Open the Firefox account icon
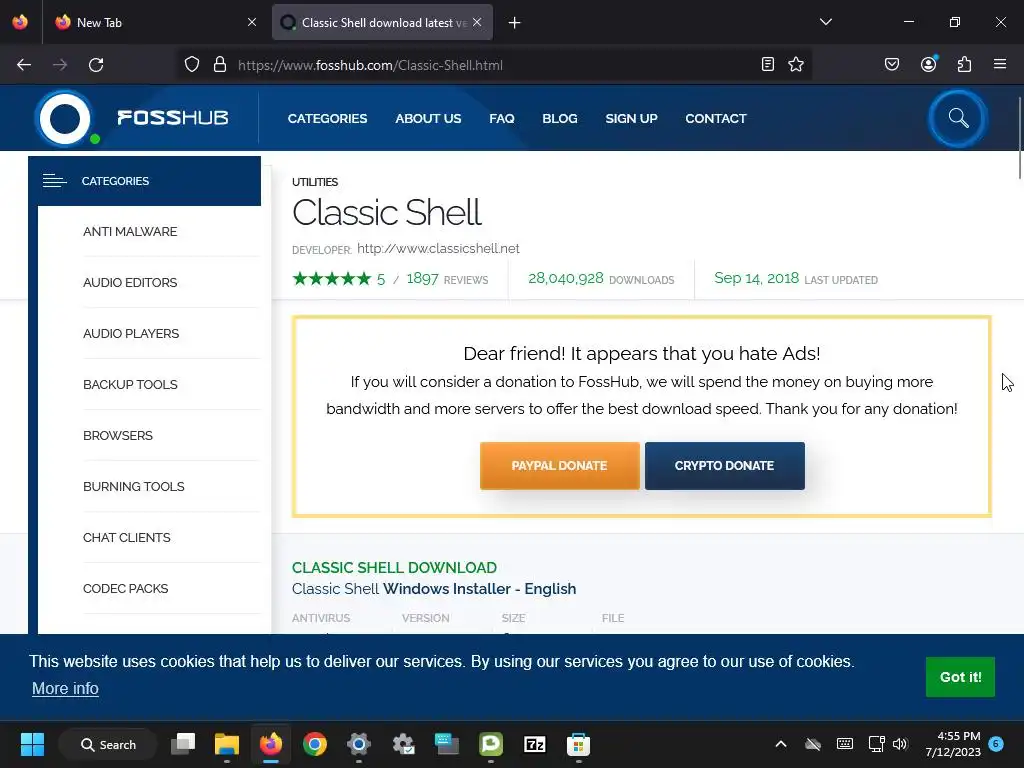 [x=929, y=64]
